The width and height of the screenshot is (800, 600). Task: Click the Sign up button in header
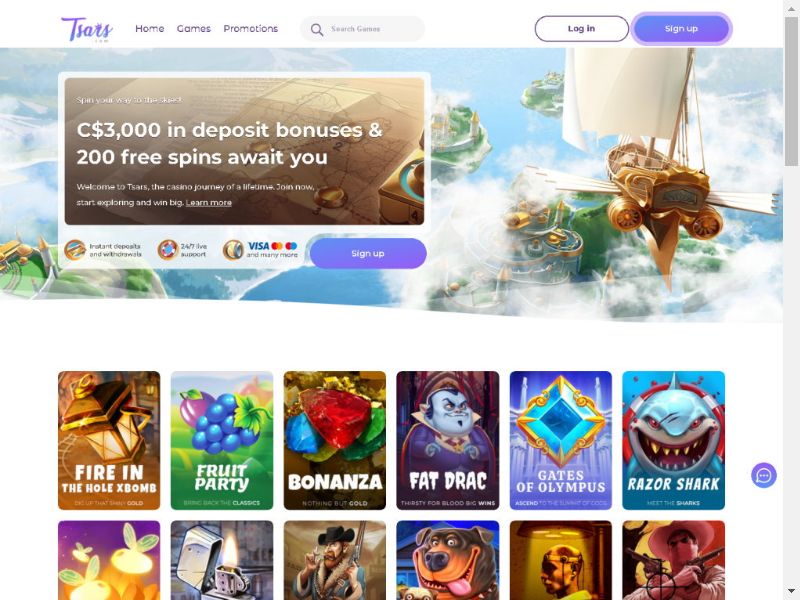[681, 29]
